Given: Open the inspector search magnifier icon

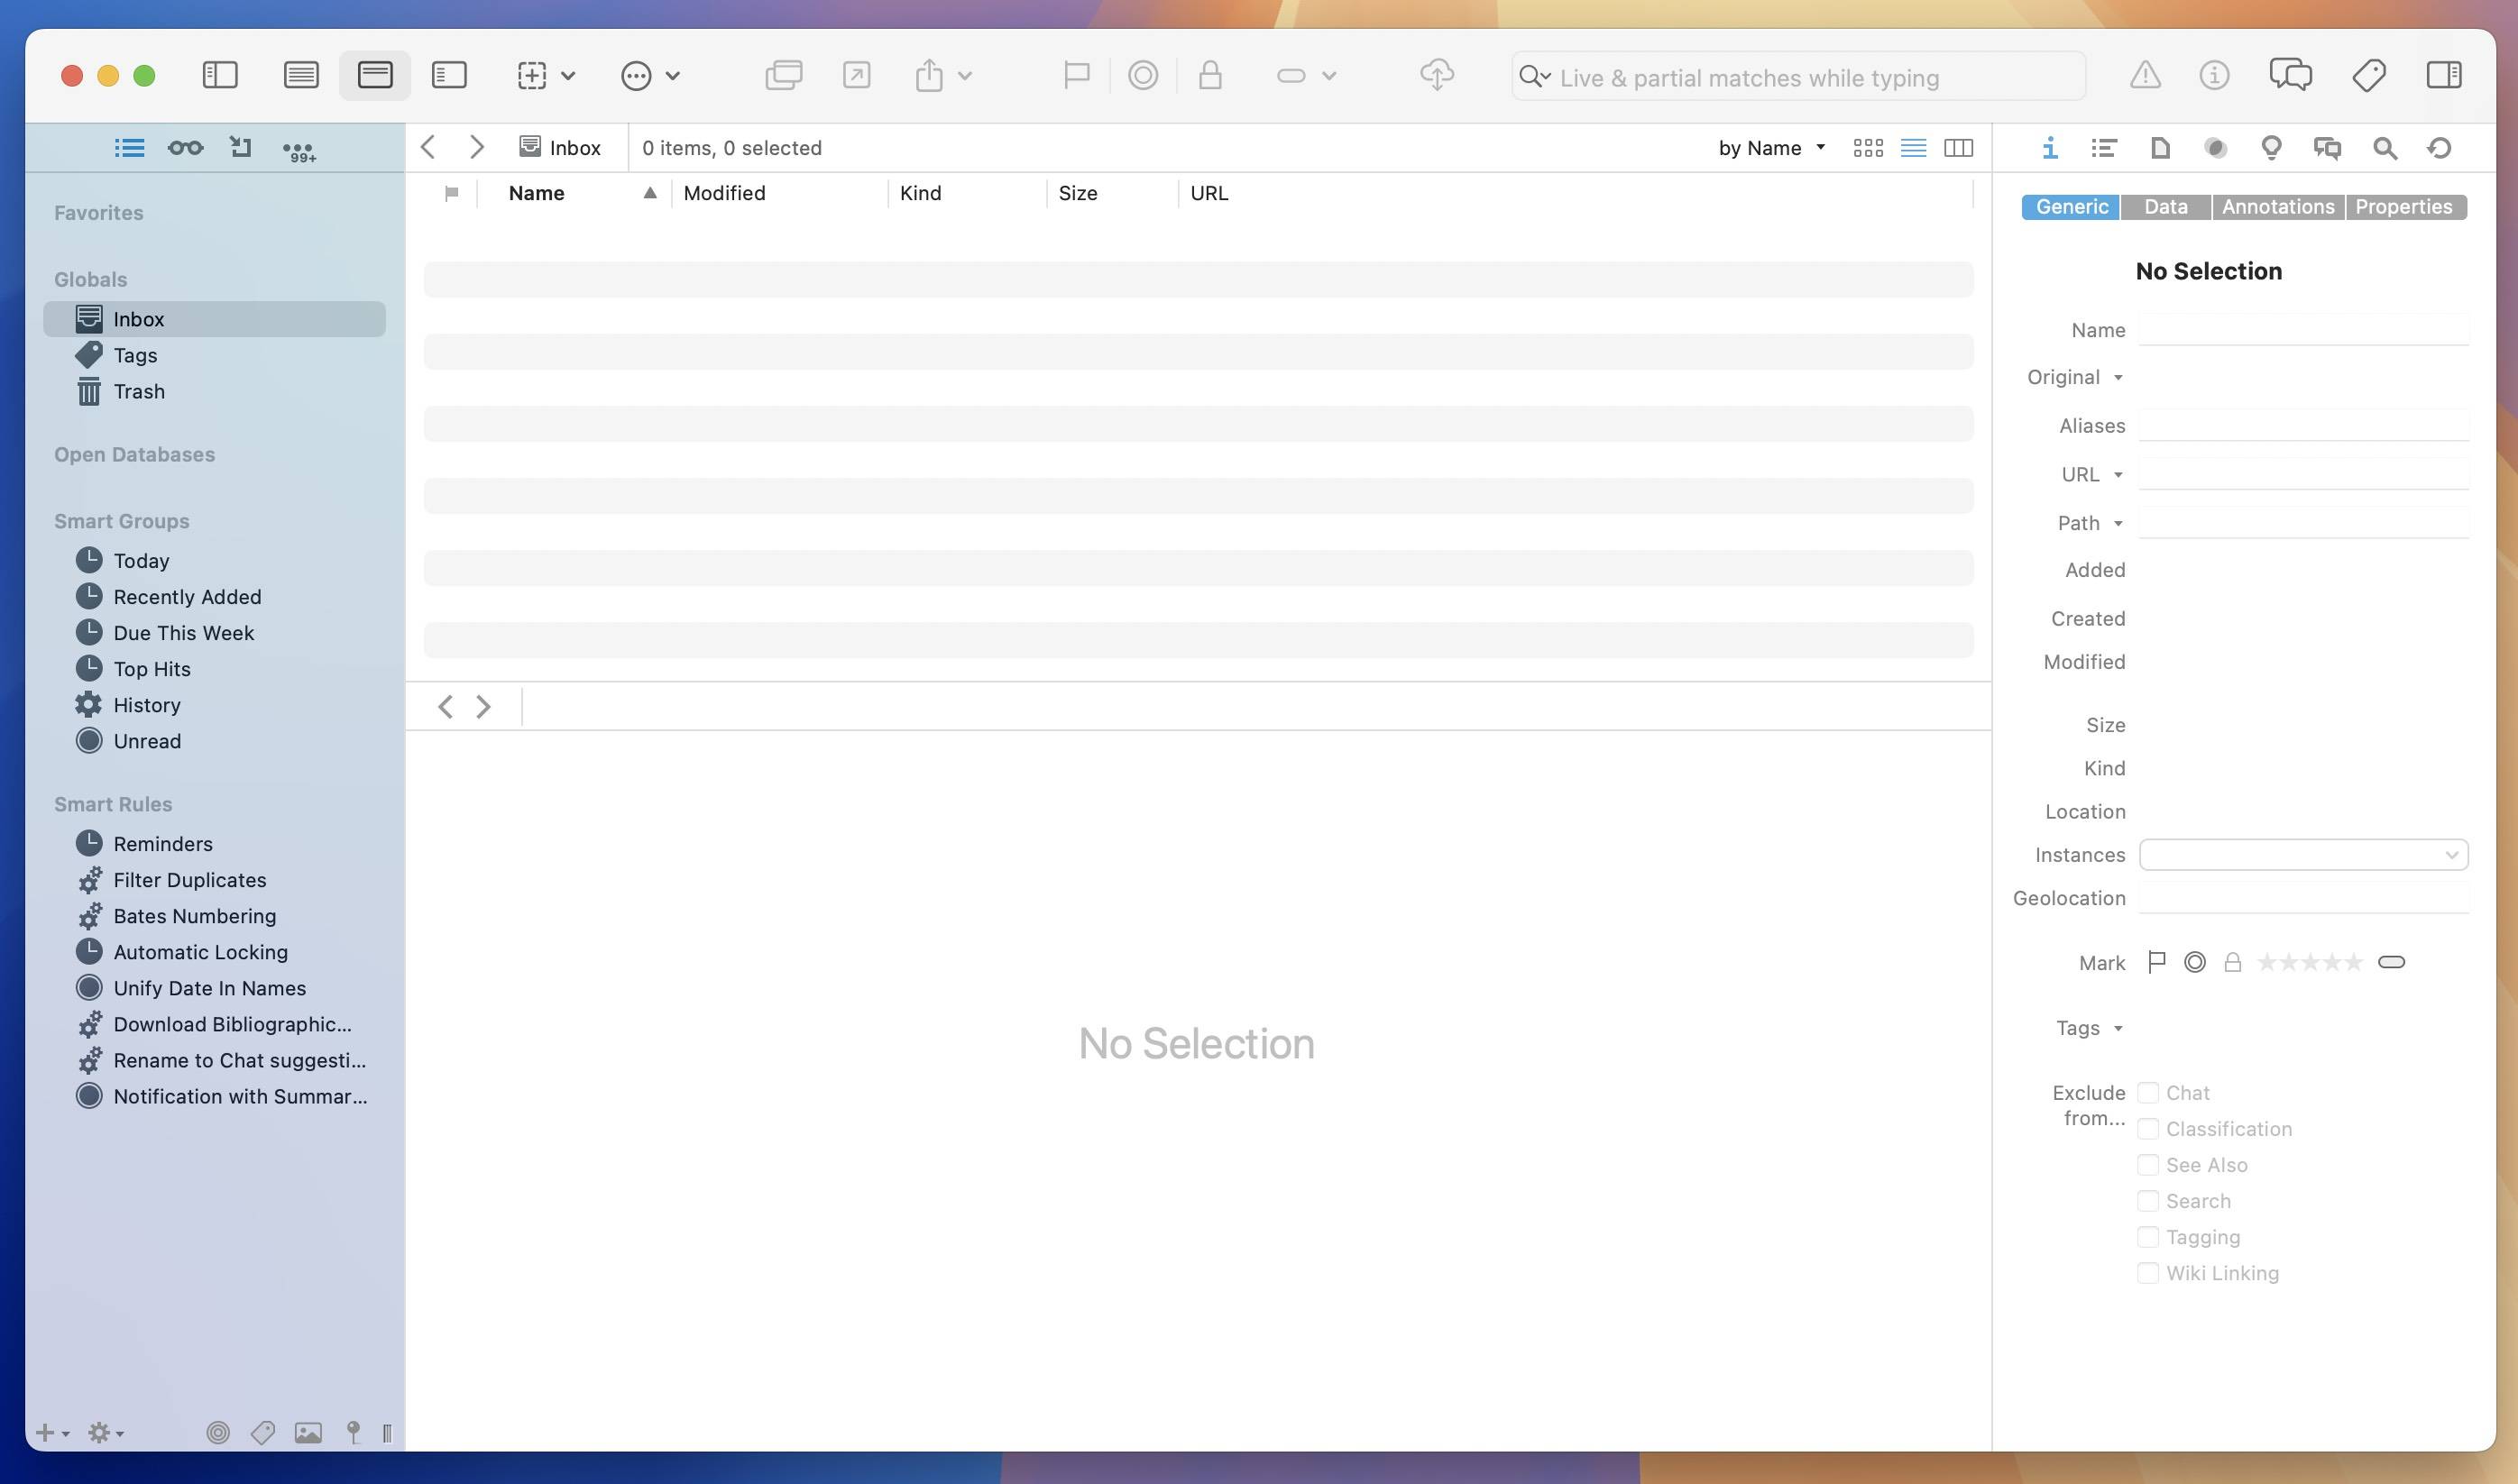Looking at the screenshot, I should pos(2384,148).
